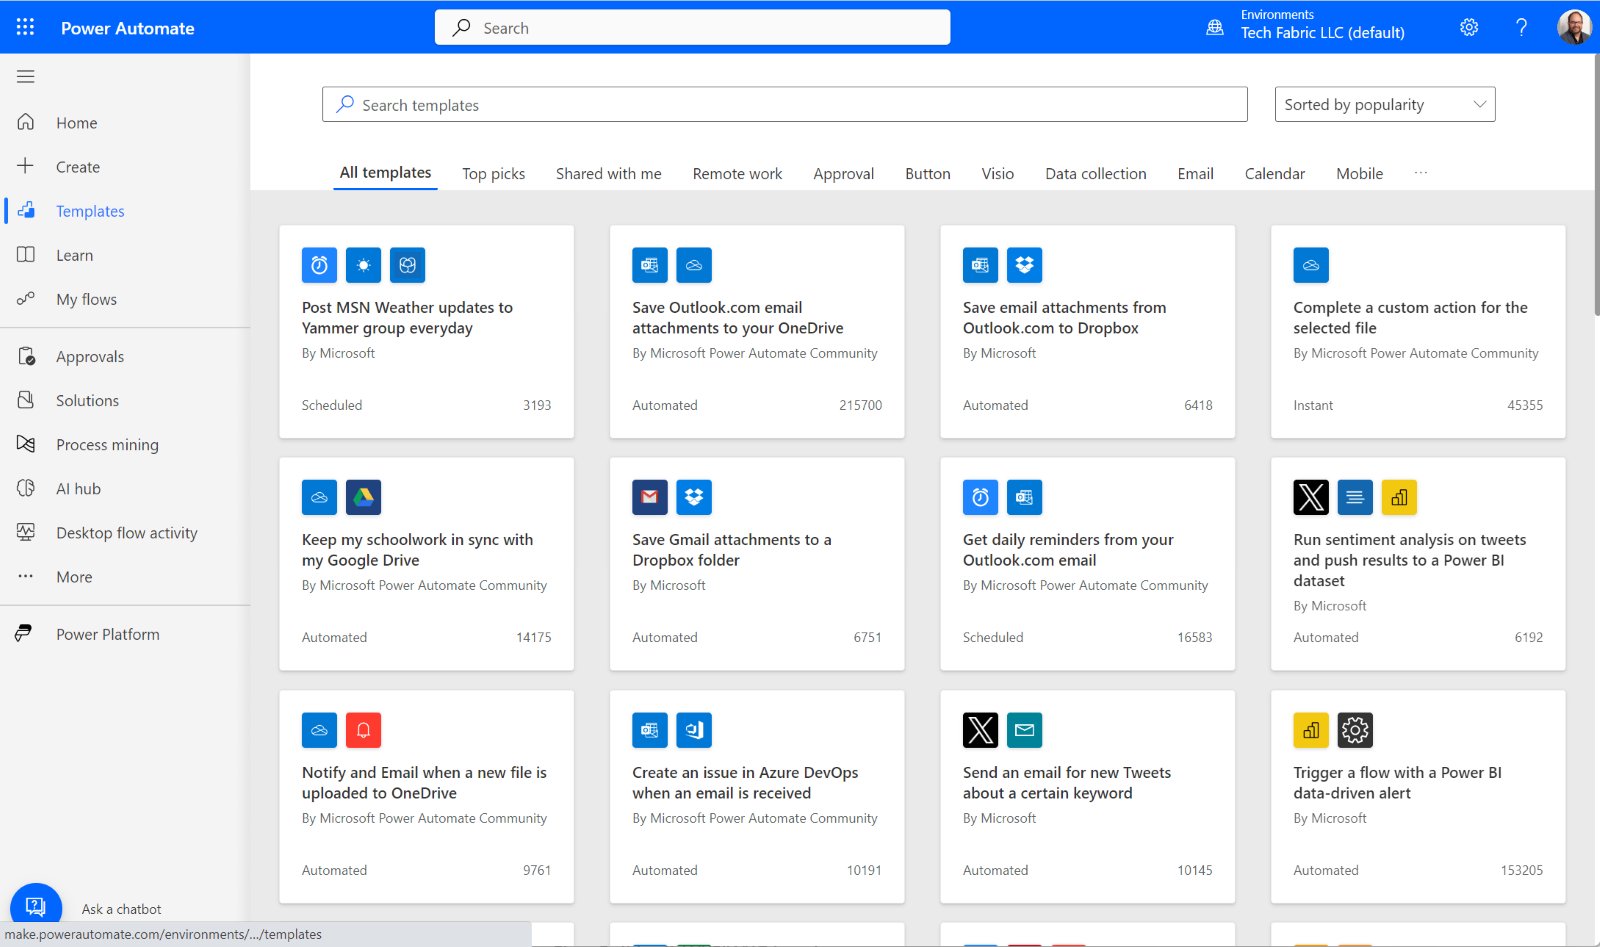The width and height of the screenshot is (1600, 947).
Task: Switch to the Shared with me tab
Action: [609, 174]
